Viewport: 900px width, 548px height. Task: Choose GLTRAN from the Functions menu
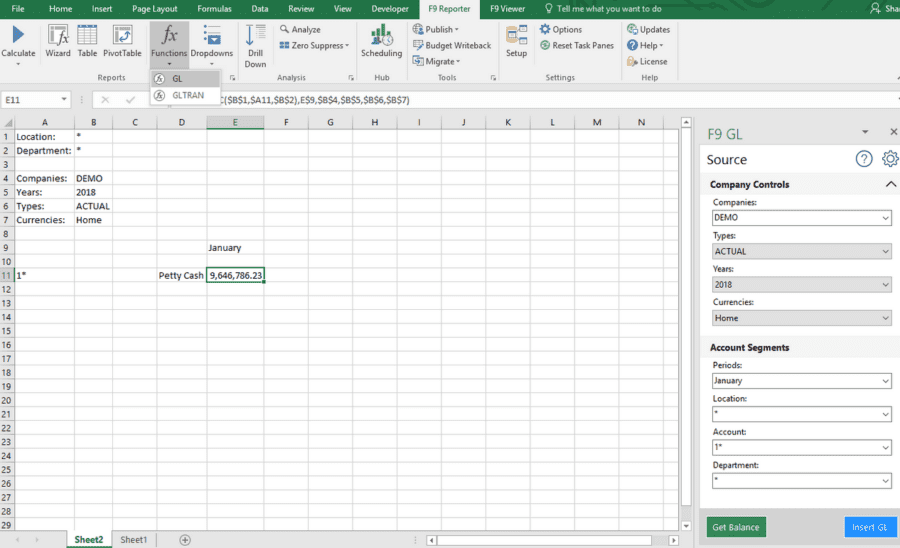(x=185, y=95)
